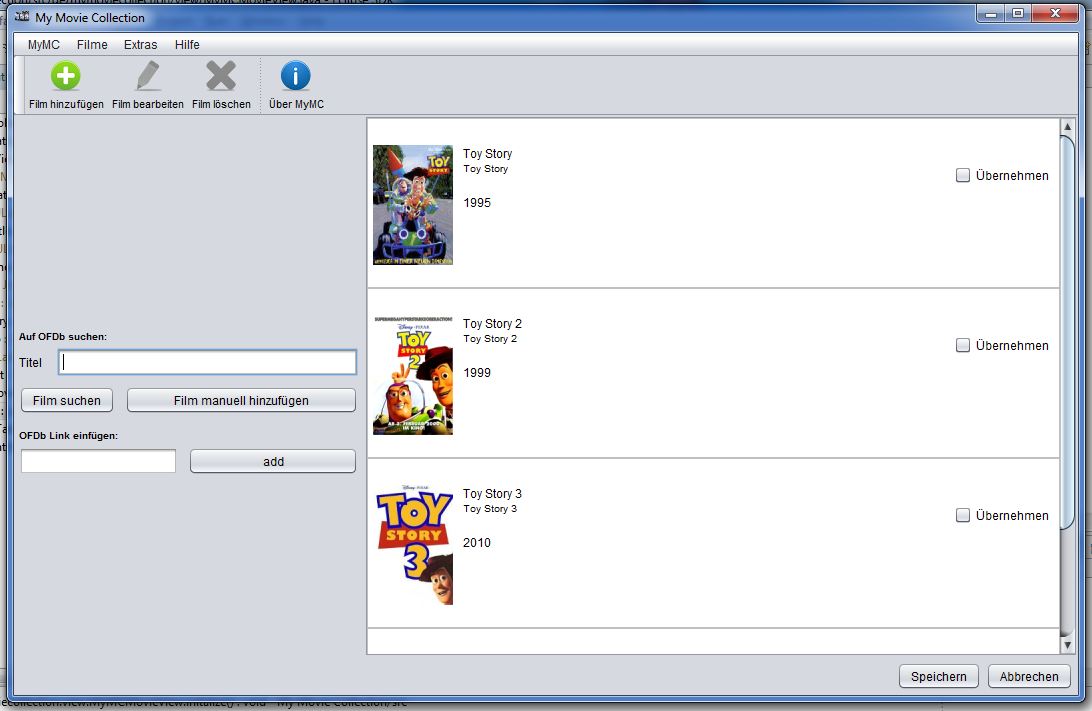1092x711 pixels.
Task: Click the Auf OFDb suchen label
Action: (x=63, y=336)
